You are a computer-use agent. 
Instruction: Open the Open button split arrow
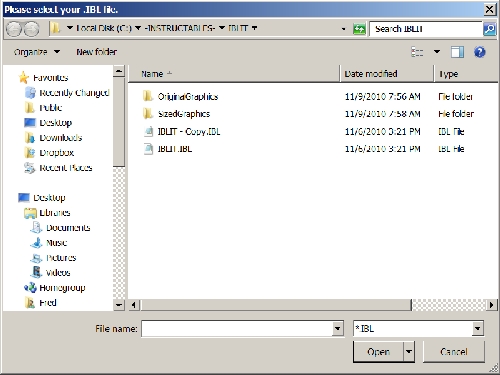point(409,352)
